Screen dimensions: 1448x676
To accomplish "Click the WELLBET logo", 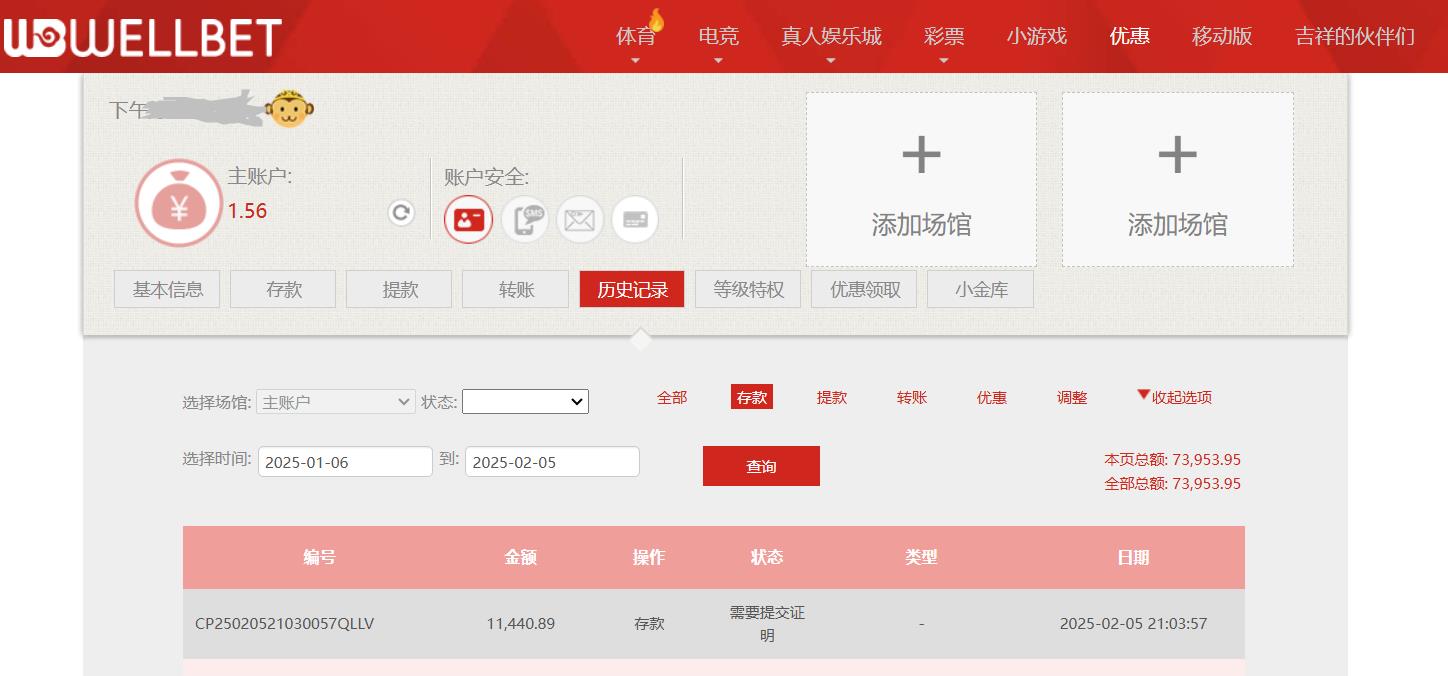I will [x=145, y=36].
